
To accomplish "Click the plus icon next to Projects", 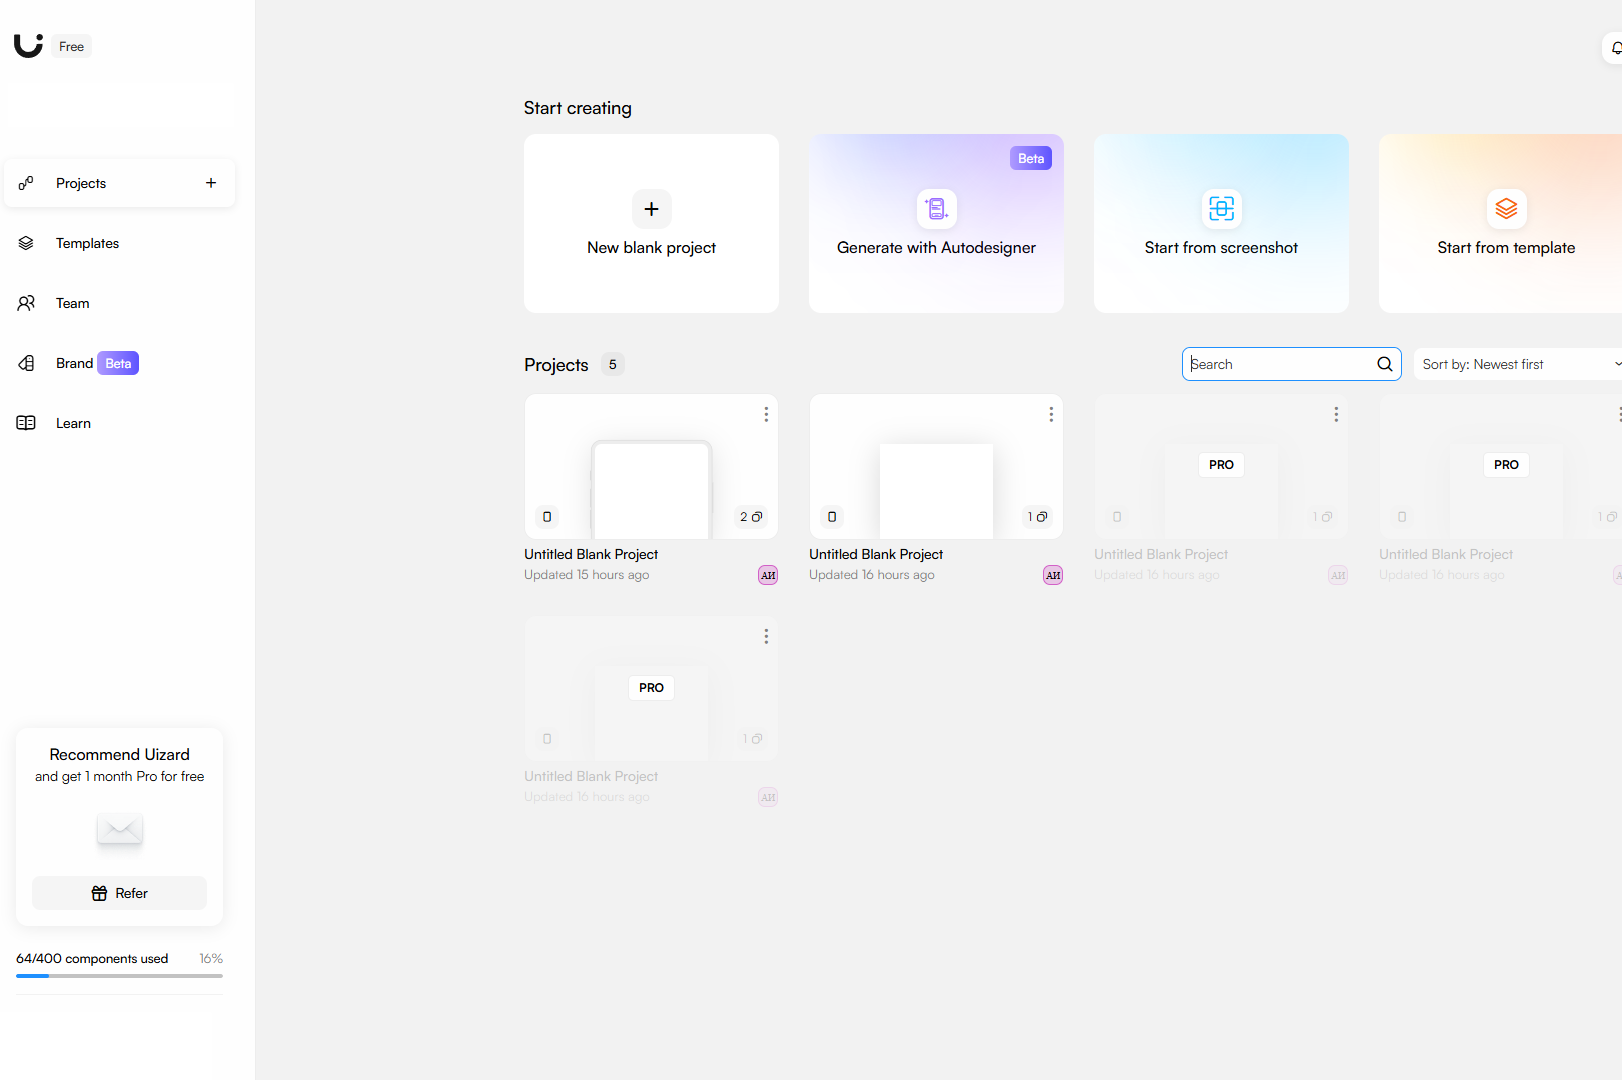I will 211,183.
